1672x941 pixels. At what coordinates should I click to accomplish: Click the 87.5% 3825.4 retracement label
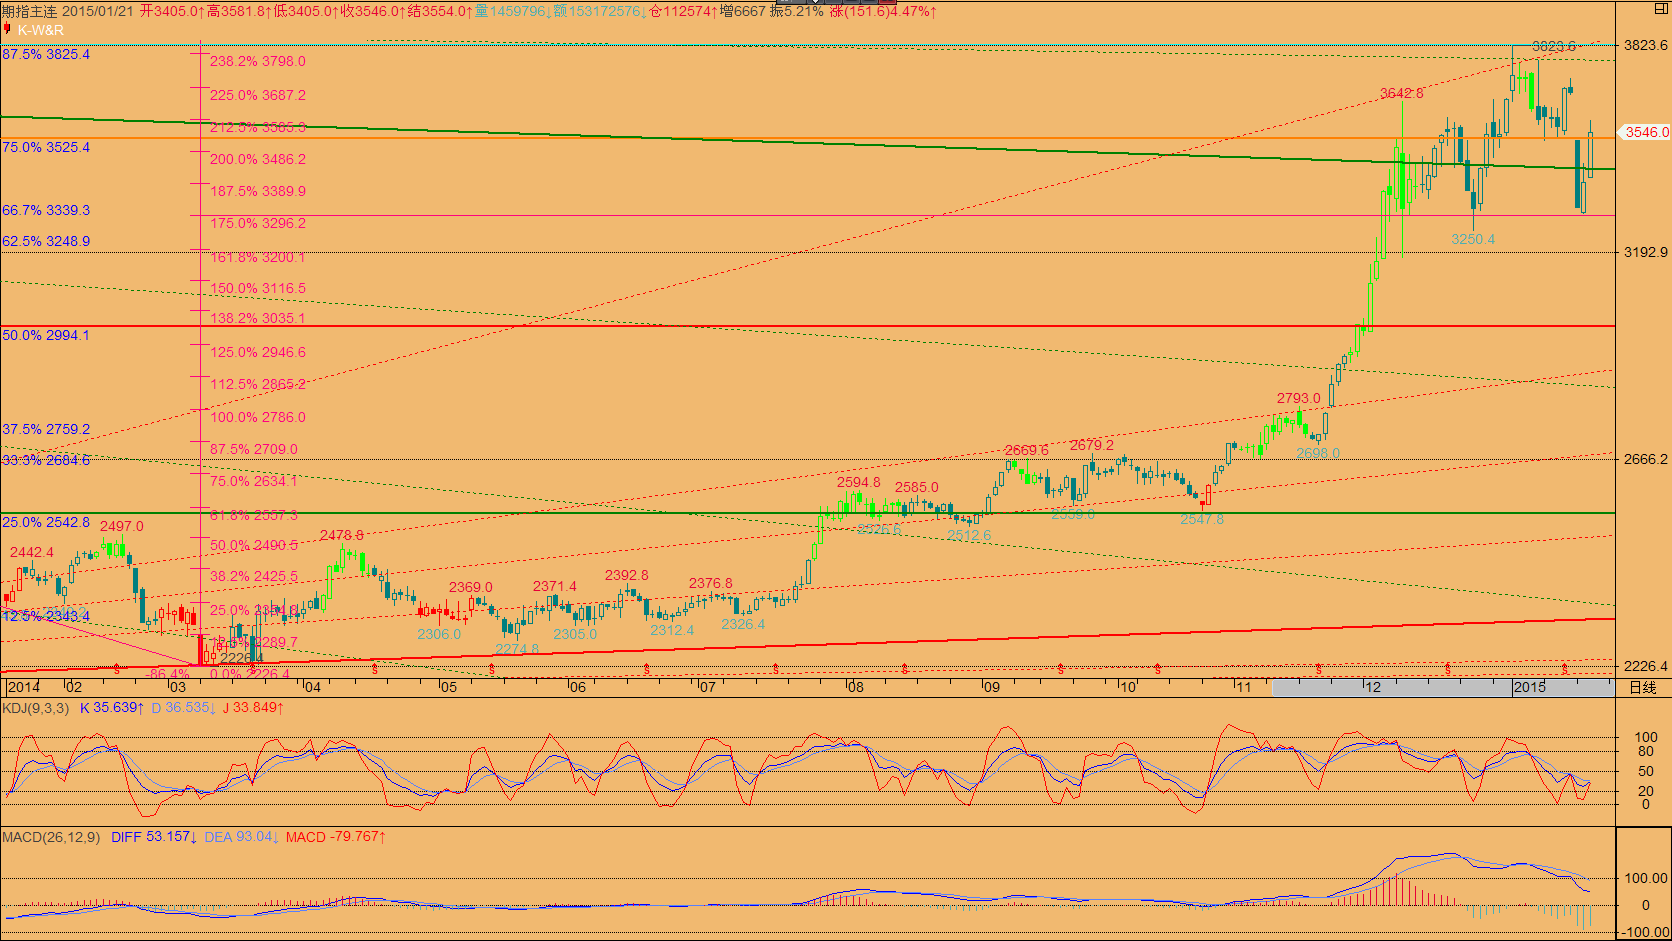(46, 54)
